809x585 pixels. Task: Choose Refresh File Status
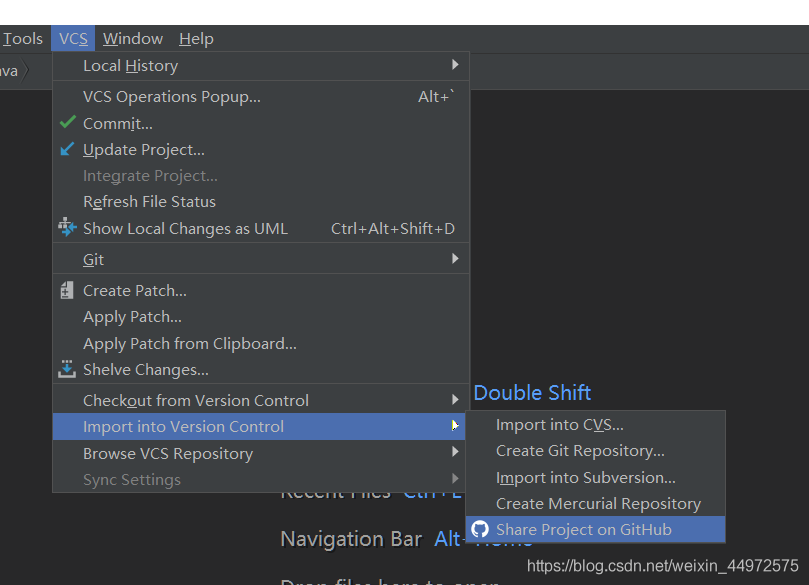click(261, 202)
